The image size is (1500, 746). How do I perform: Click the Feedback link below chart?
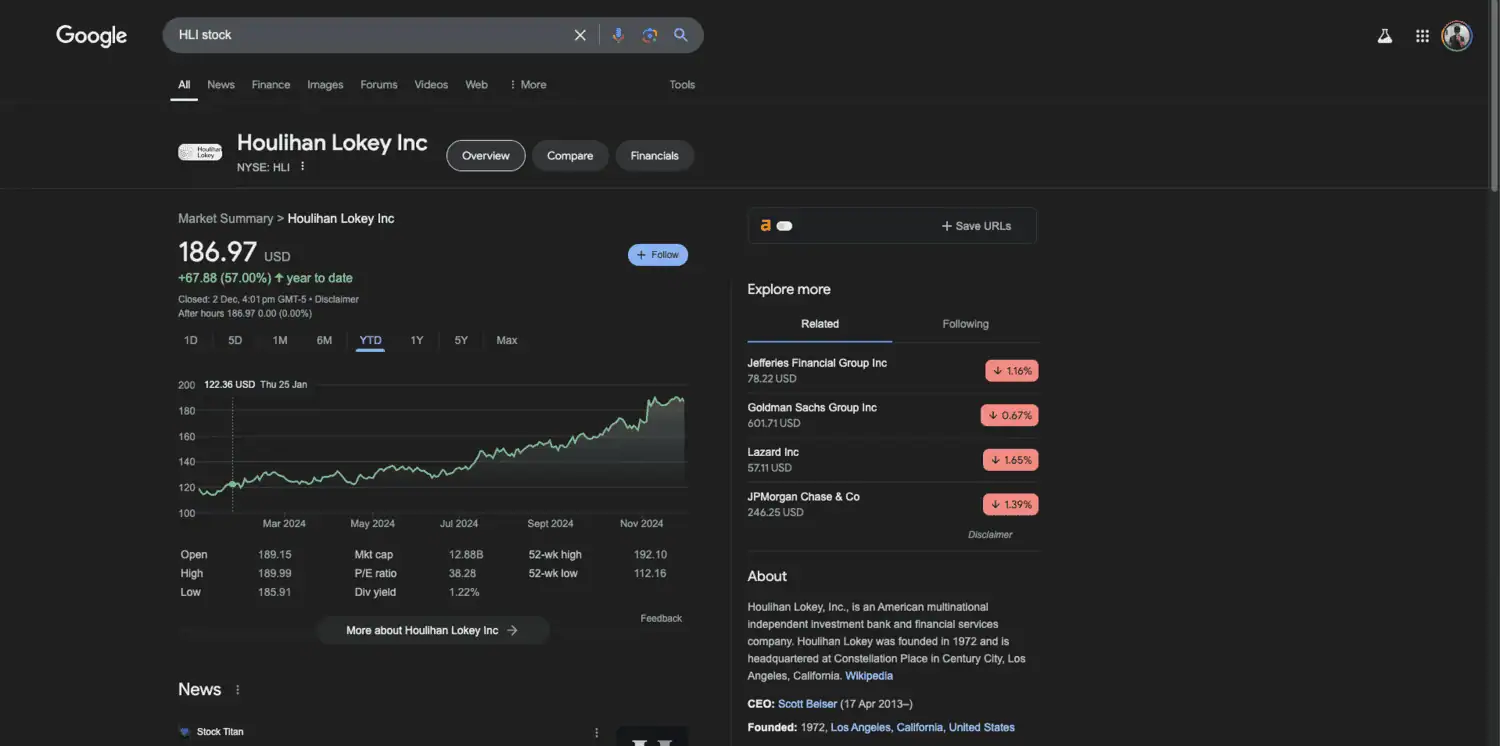tap(661, 619)
